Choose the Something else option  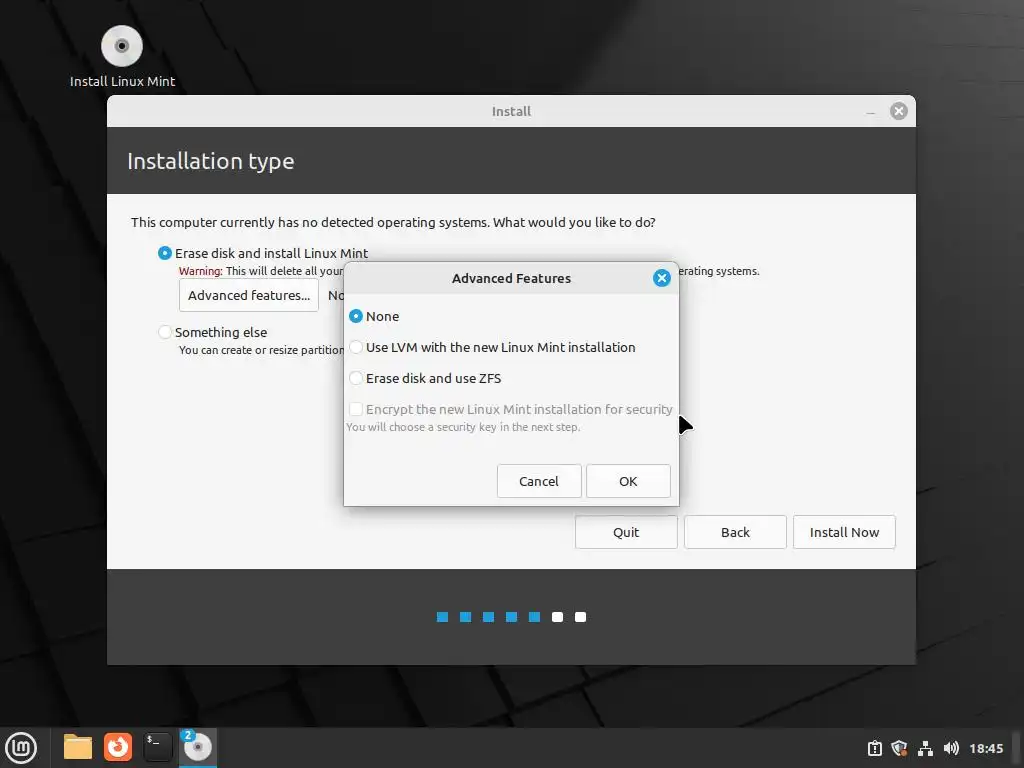(212, 332)
